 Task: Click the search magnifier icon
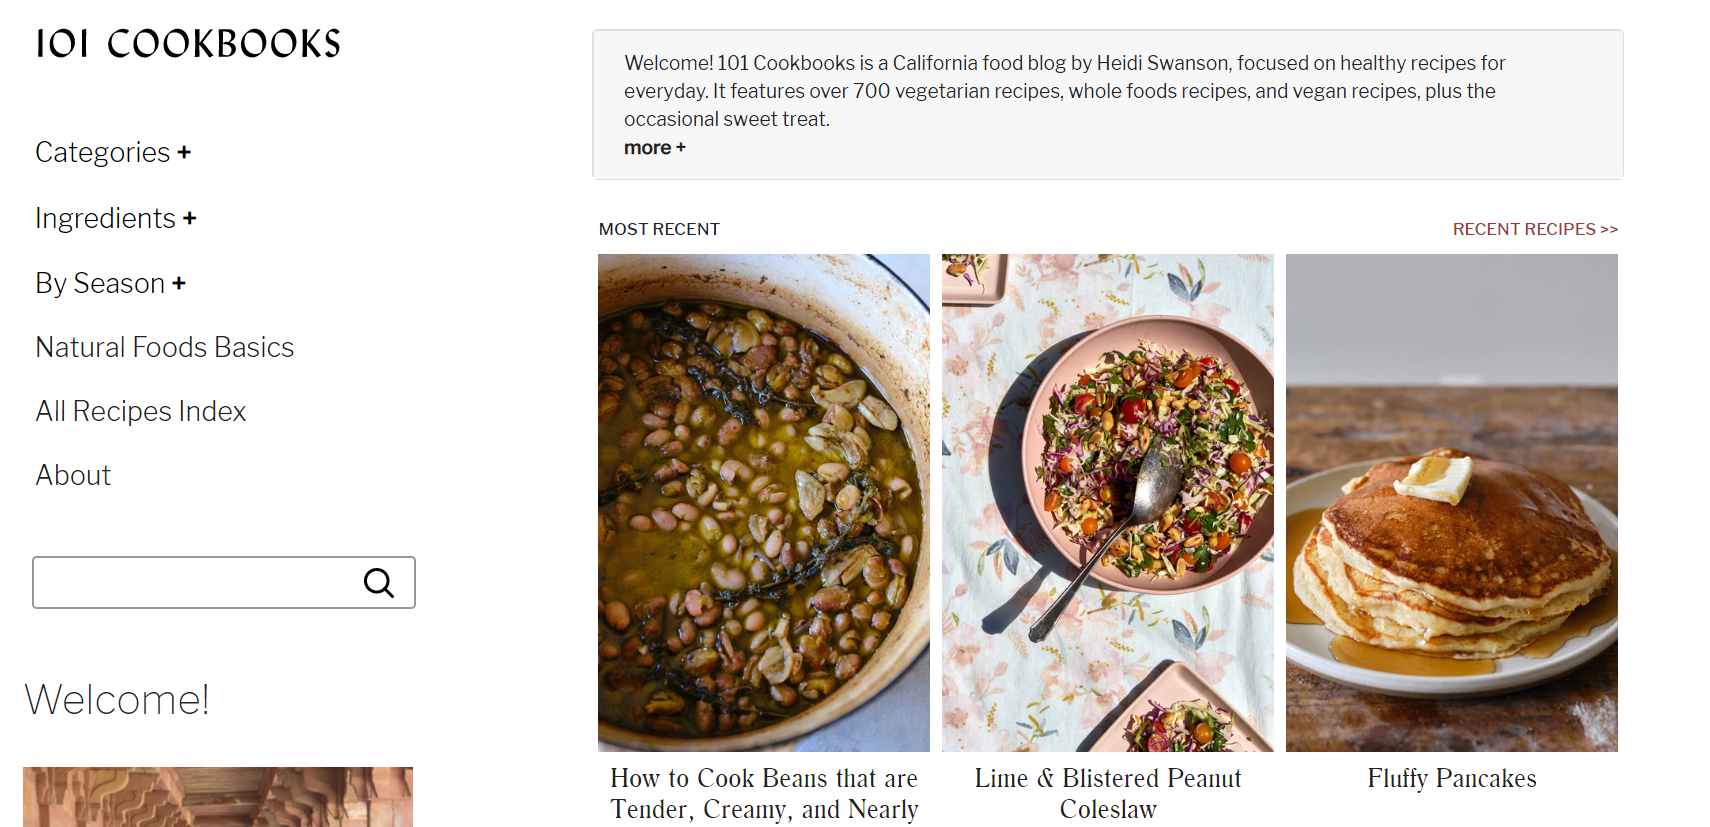[x=379, y=582]
